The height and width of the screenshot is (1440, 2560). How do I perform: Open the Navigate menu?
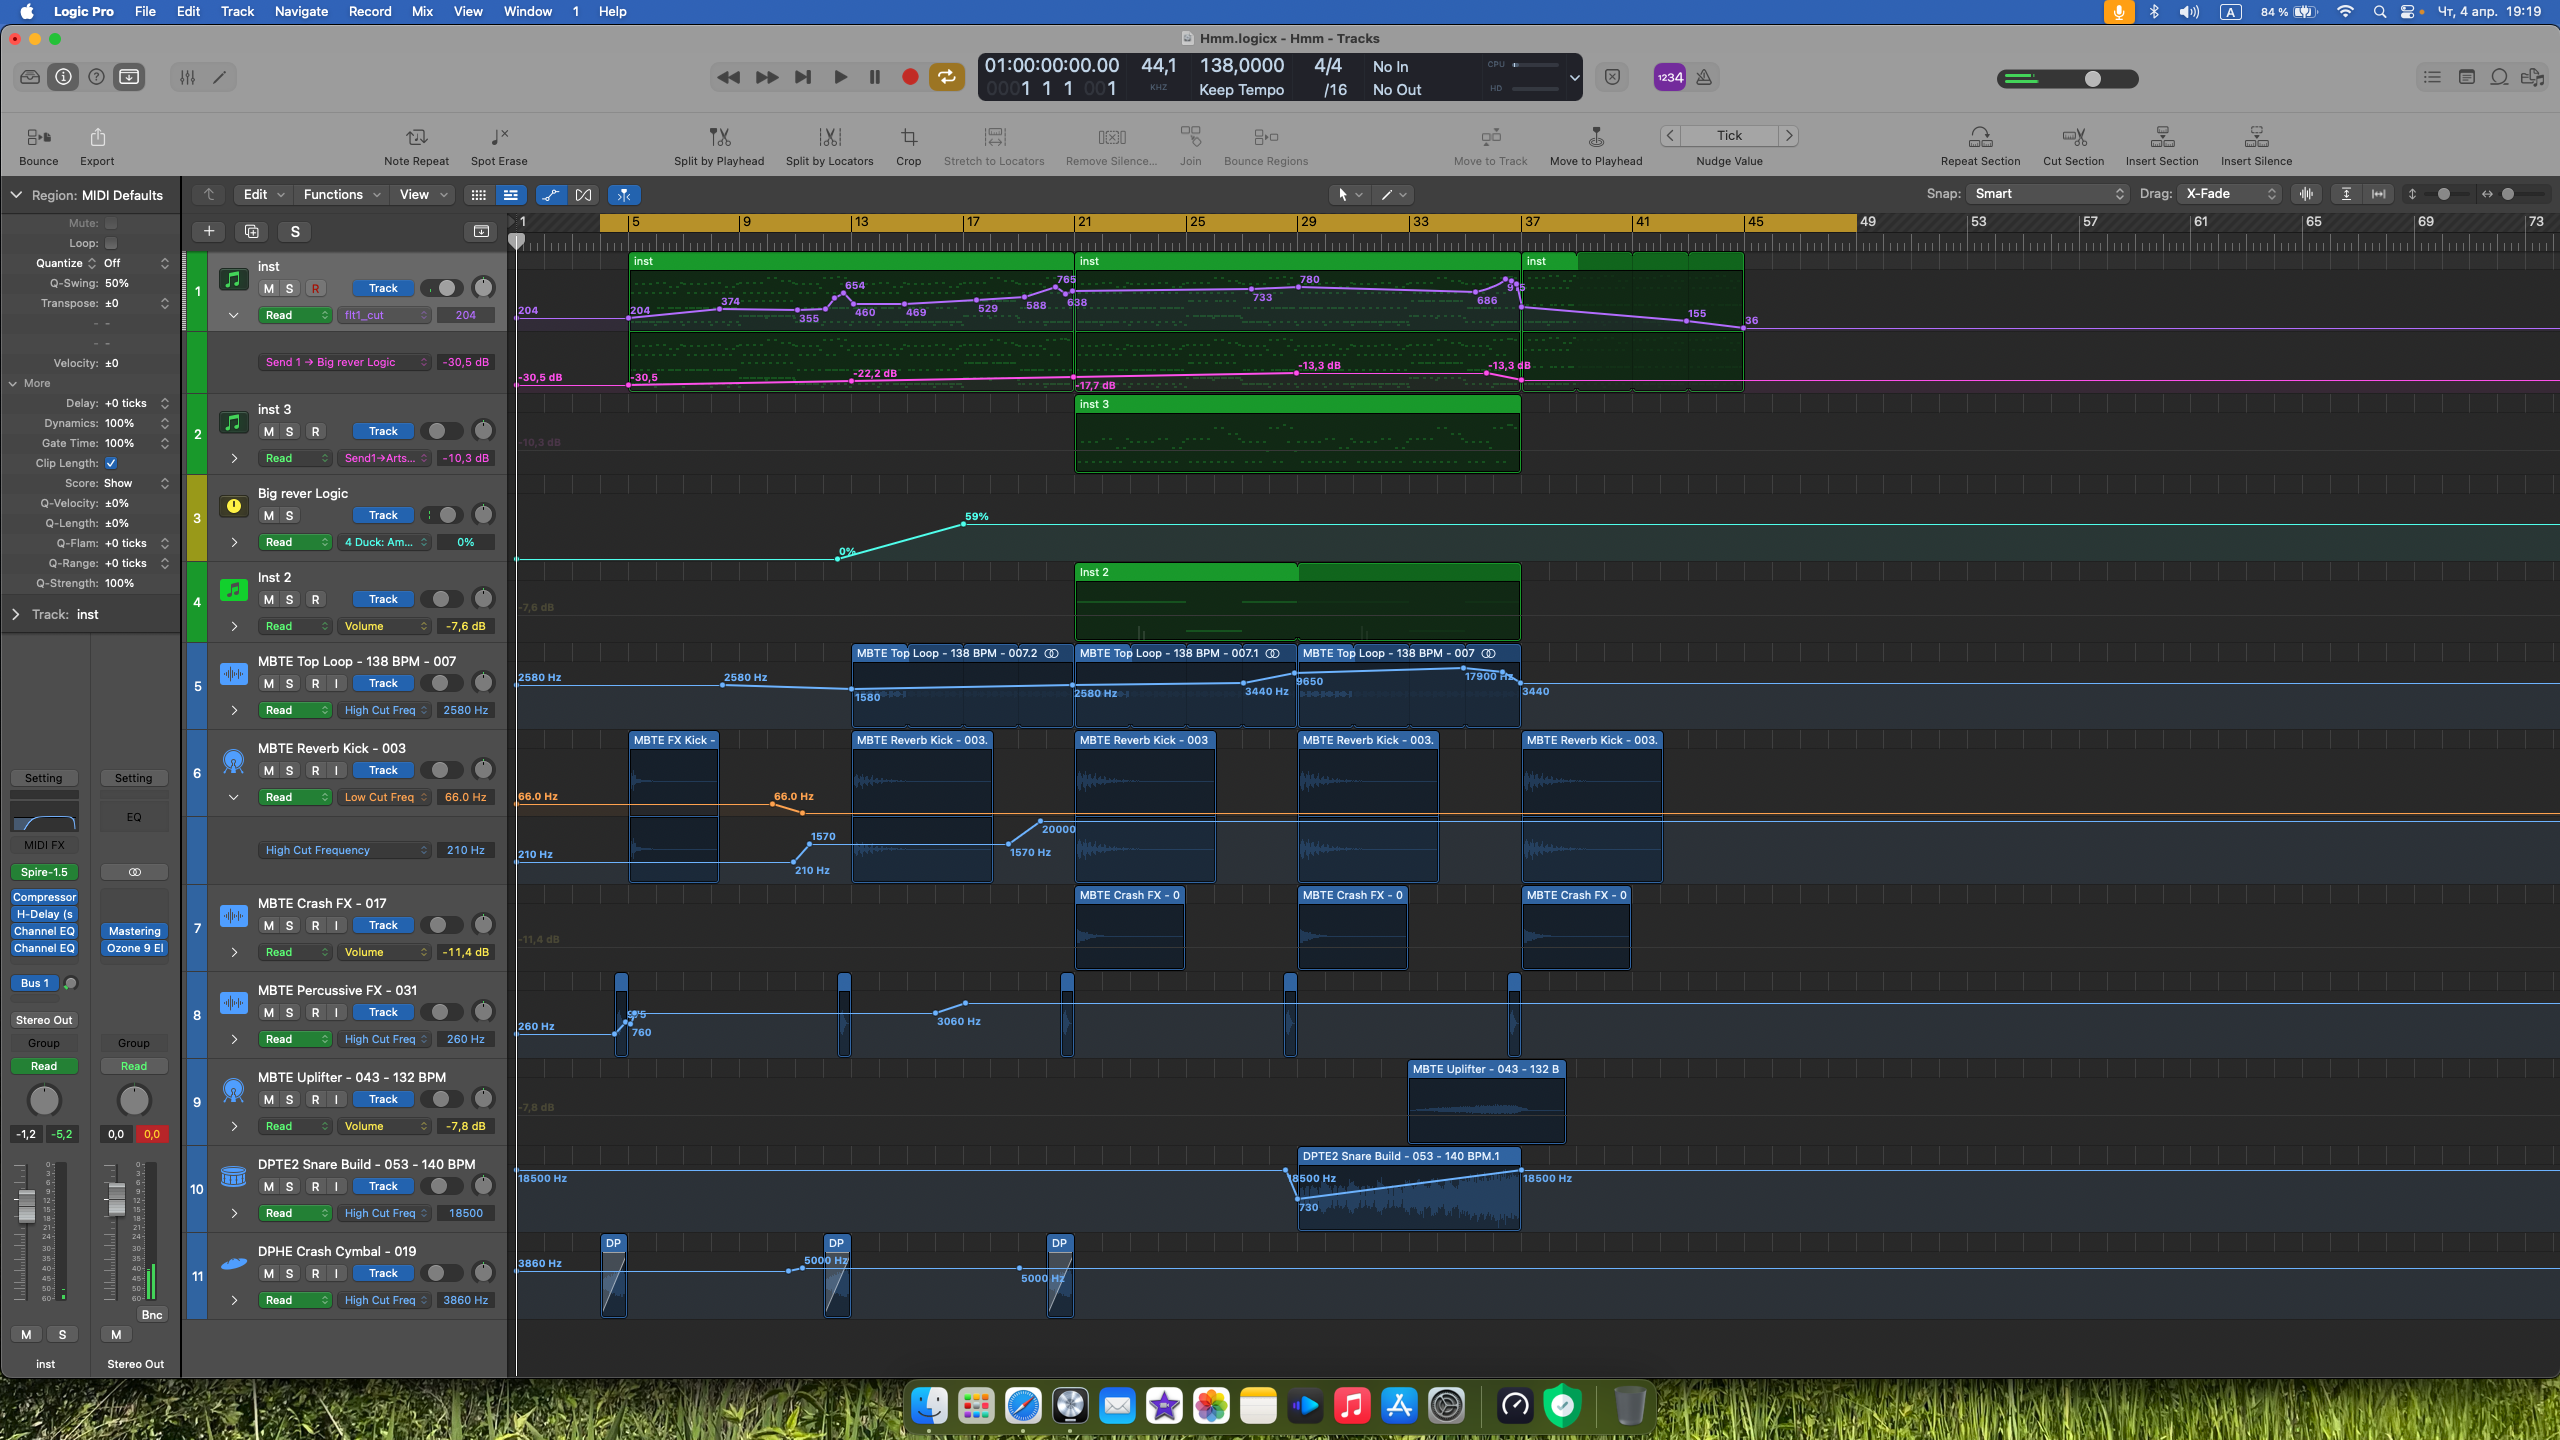click(301, 11)
